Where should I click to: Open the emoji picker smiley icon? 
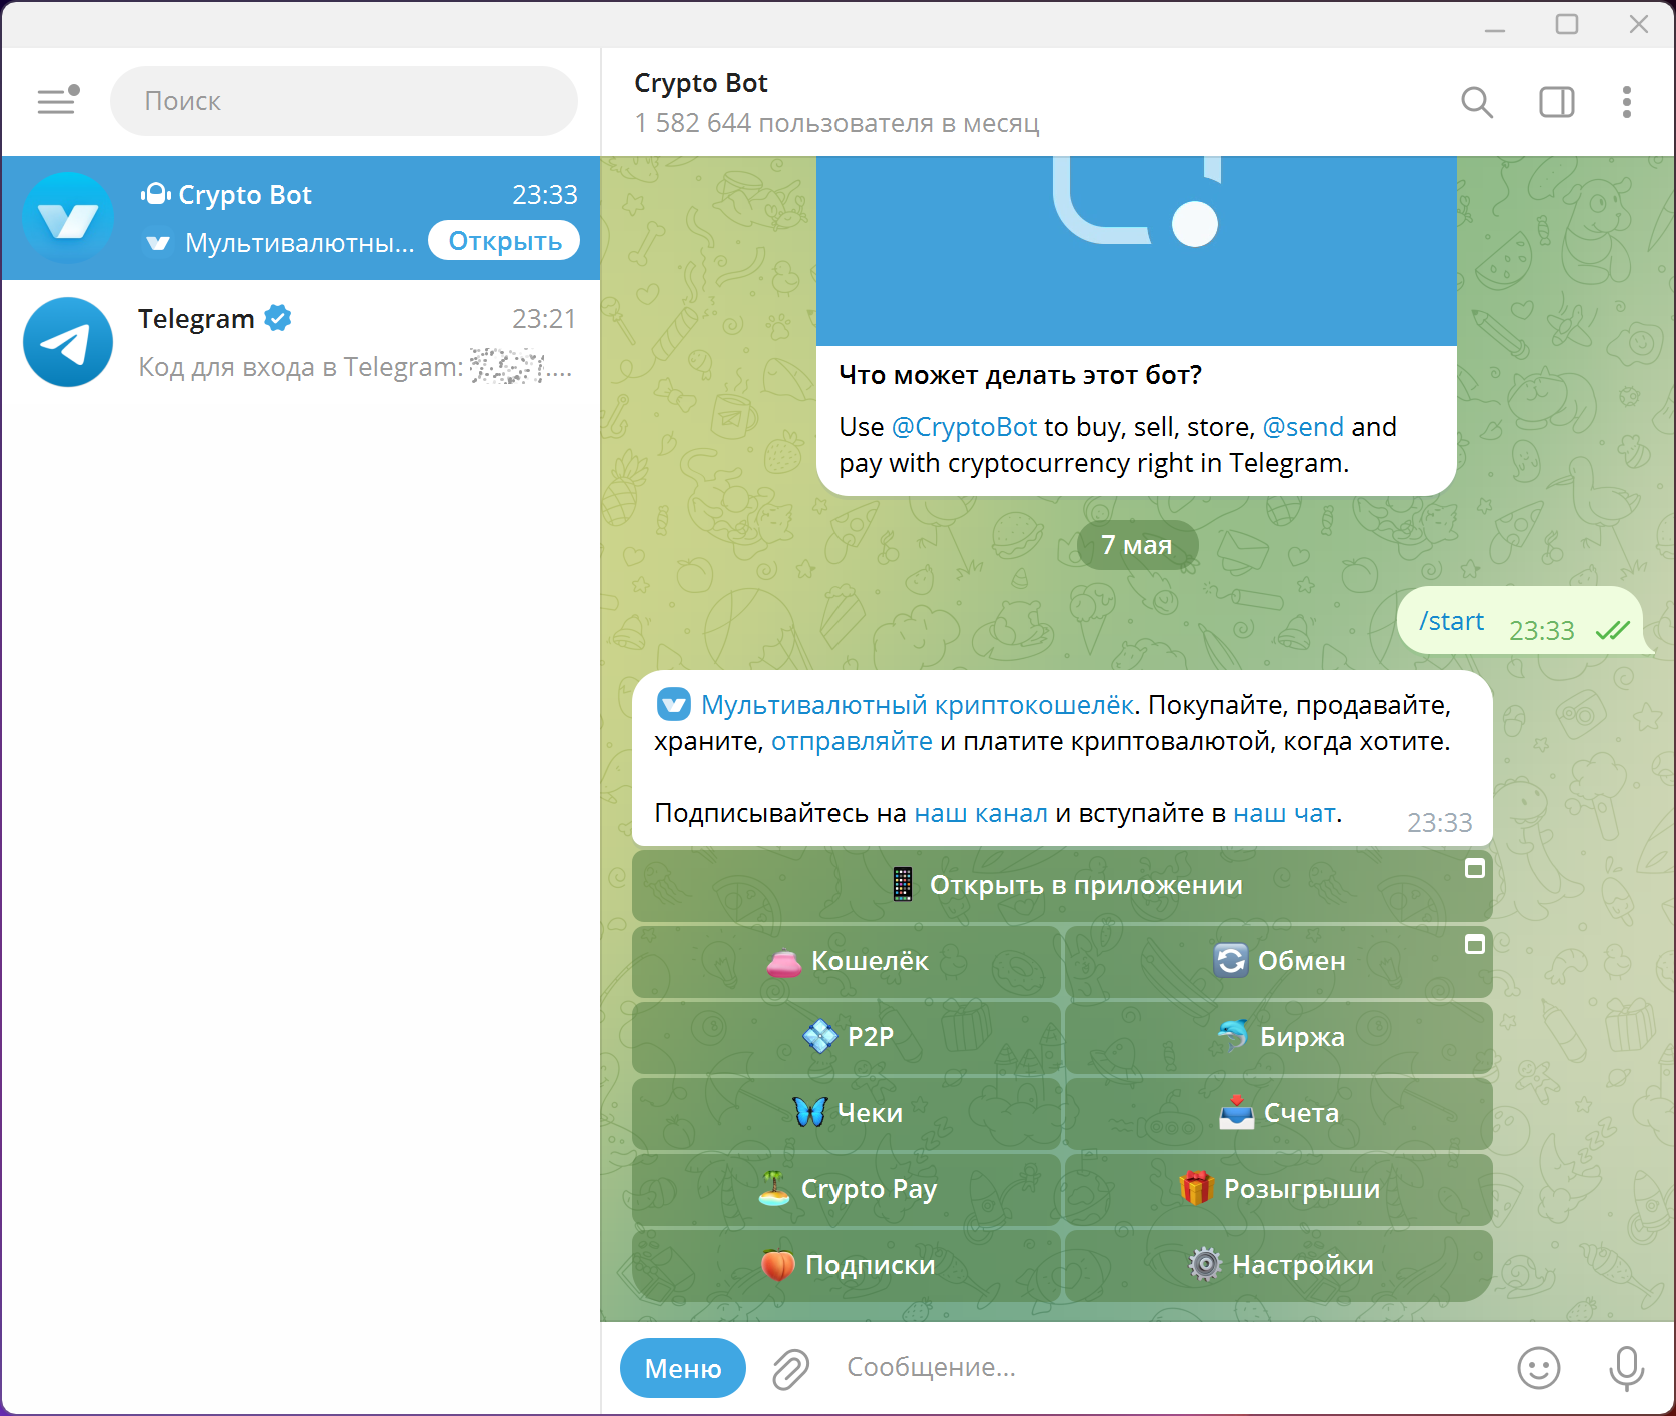click(1539, 1368)
